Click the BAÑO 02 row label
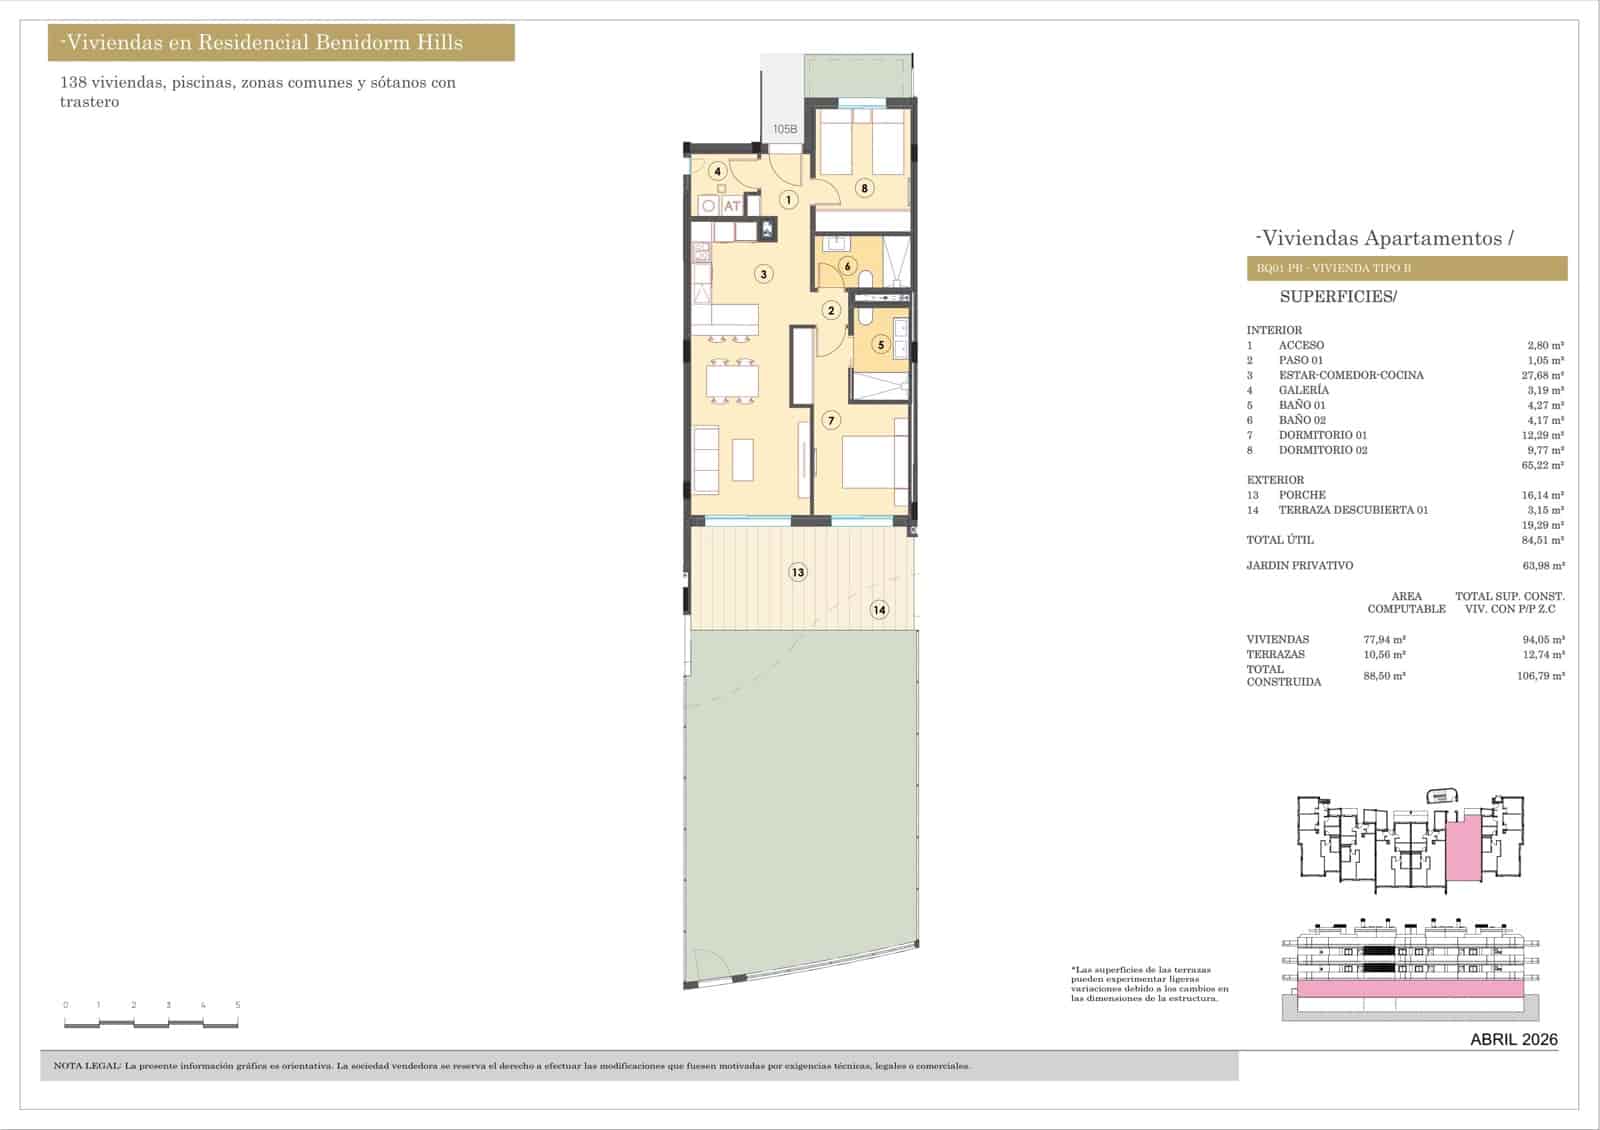This screenshot has width=1600, height=1130. pyautogui.click(x=1302, y=420)
